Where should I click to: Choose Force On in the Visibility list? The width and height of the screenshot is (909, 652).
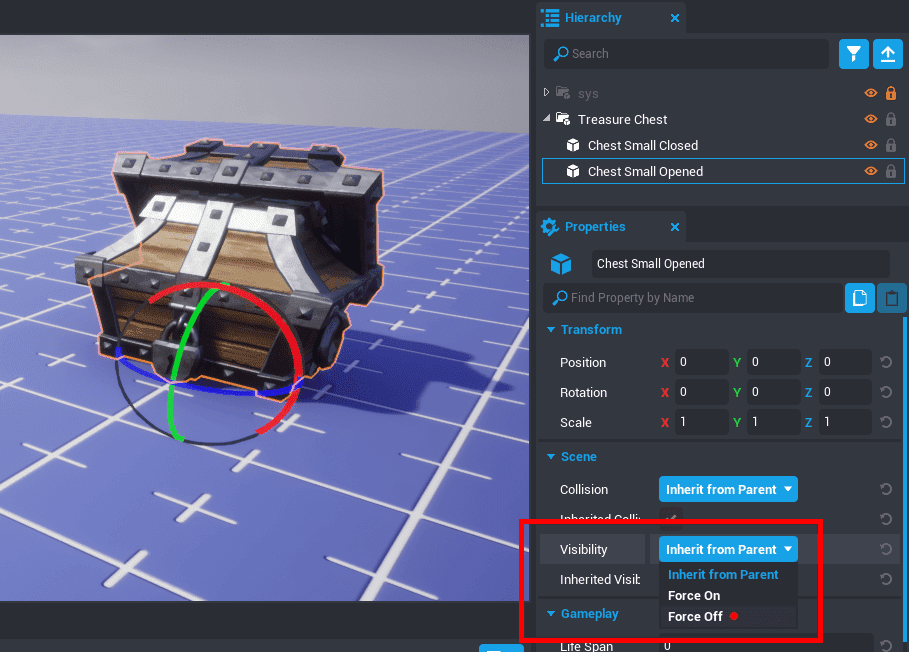pyautogui.click(x=694, y=596)
